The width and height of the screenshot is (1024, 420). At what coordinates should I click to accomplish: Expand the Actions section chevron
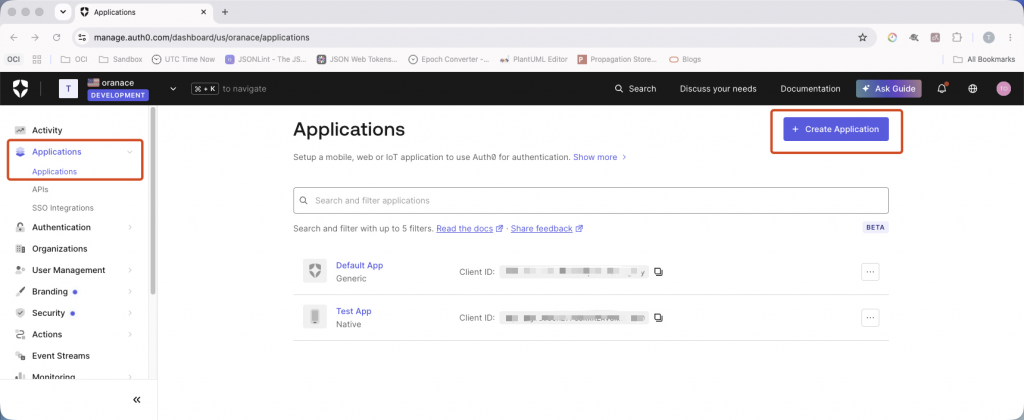[x=130, y=334]
